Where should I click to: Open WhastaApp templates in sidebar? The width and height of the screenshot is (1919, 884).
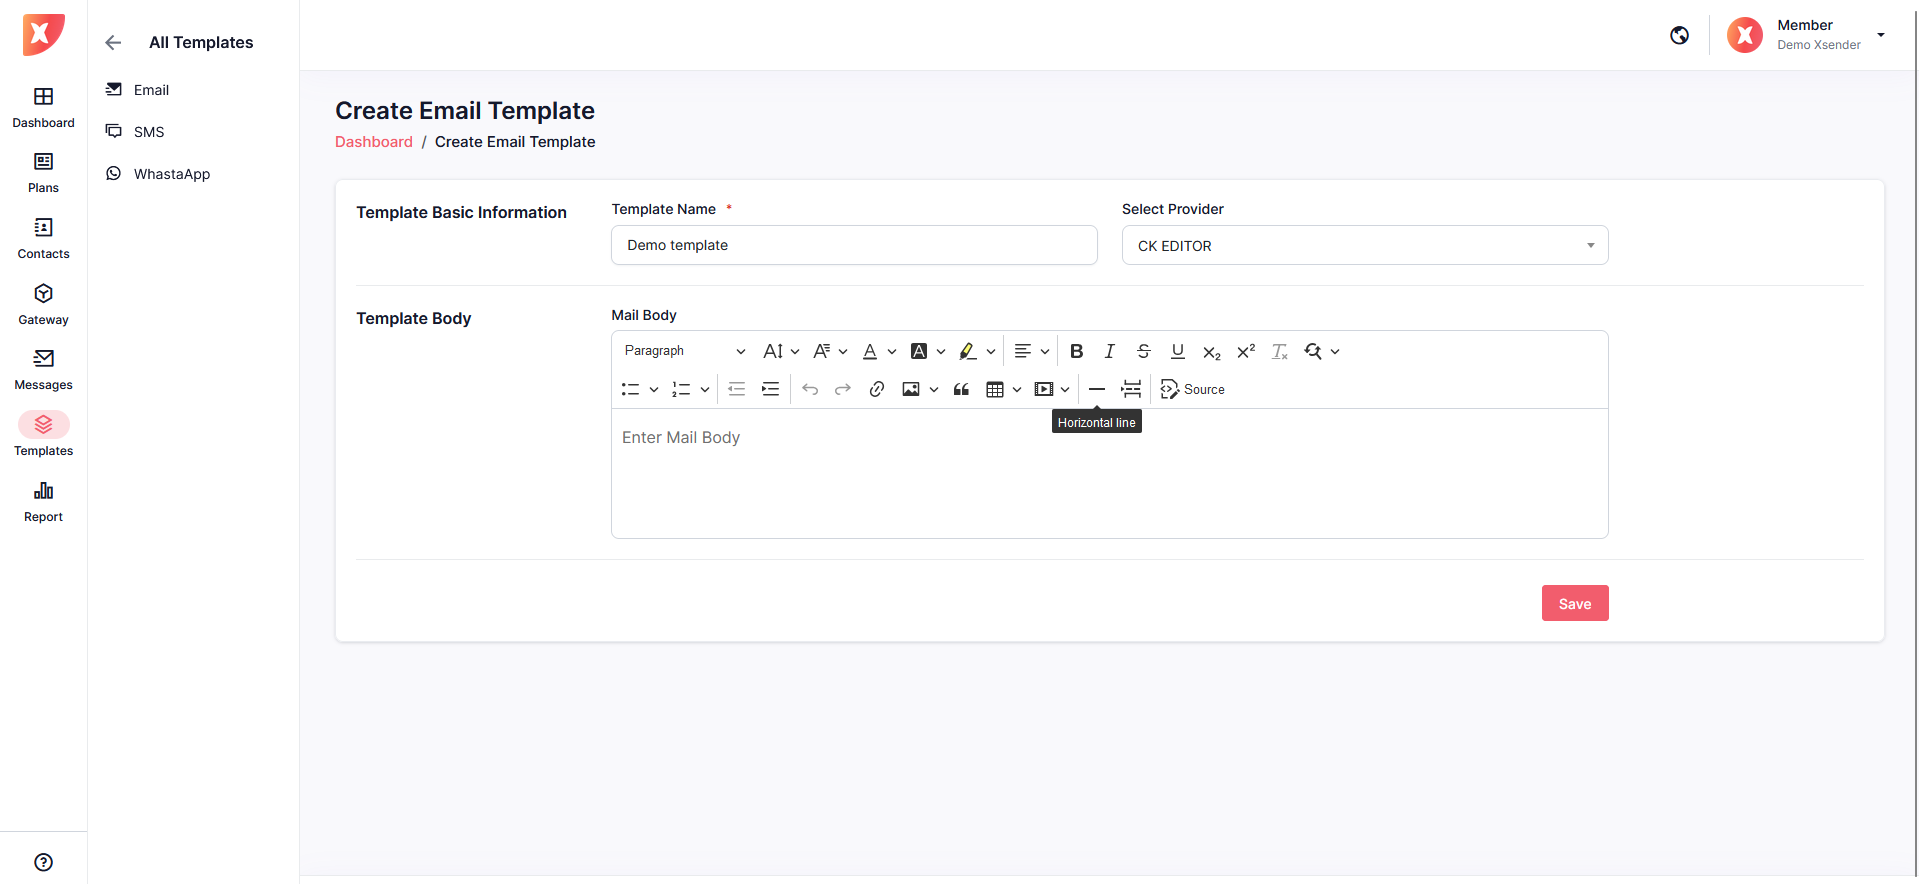pos(171,174)
